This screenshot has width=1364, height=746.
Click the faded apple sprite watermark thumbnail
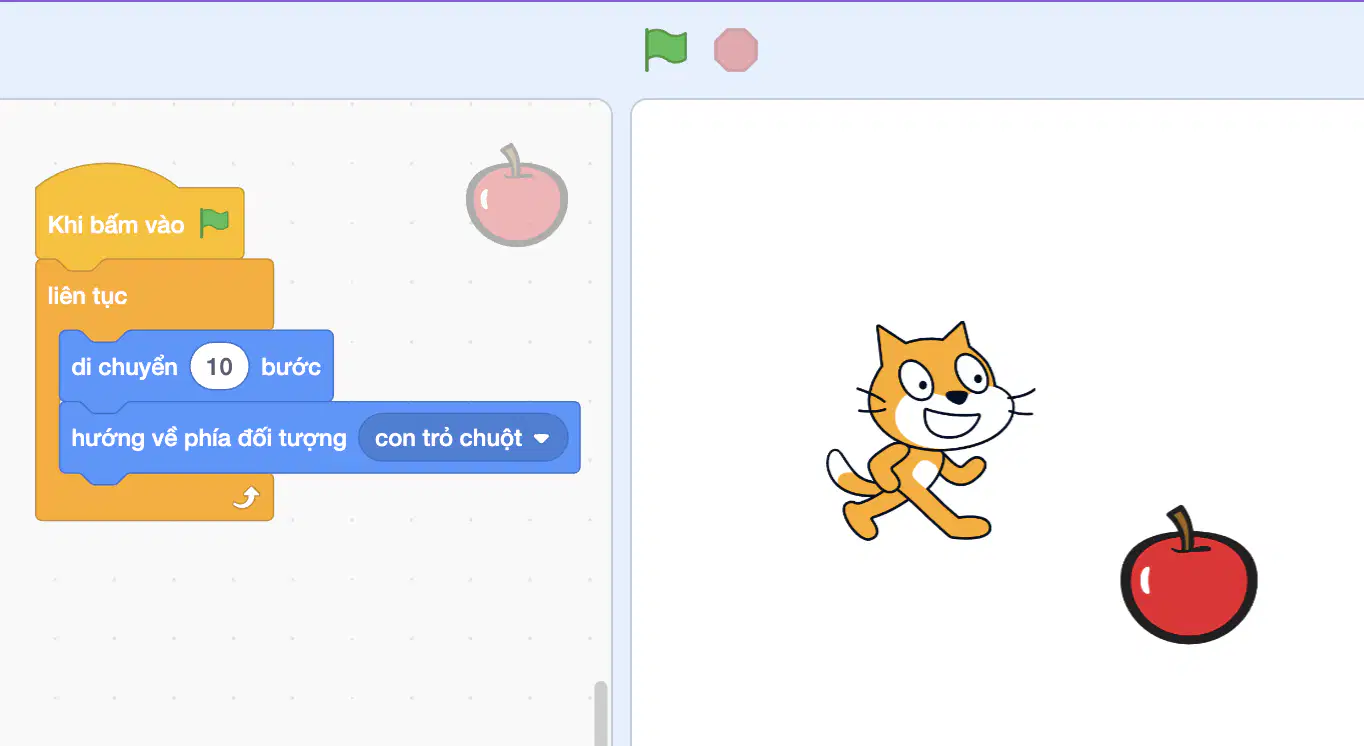[x=517, y=195]
